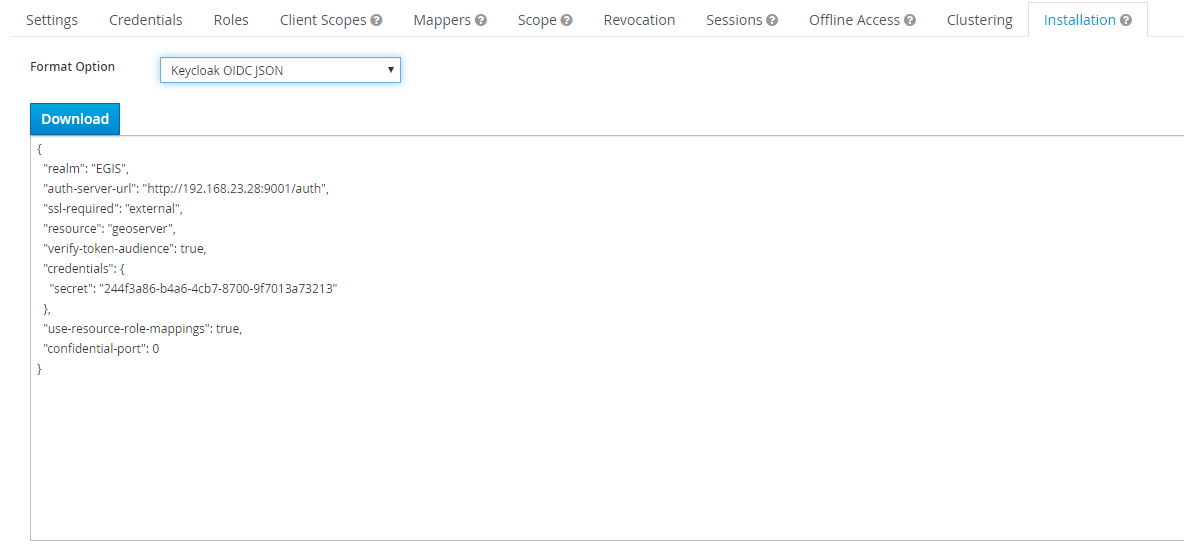Click the question mark icon next to Mappers
This screenshot has height=558, width=1184.
click(x=481, y=20)
